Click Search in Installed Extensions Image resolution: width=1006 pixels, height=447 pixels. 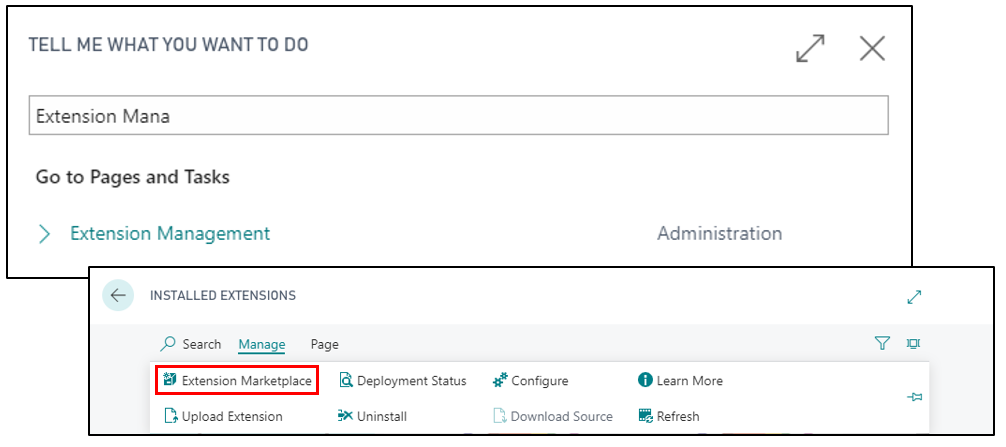[x=191, y=344]
